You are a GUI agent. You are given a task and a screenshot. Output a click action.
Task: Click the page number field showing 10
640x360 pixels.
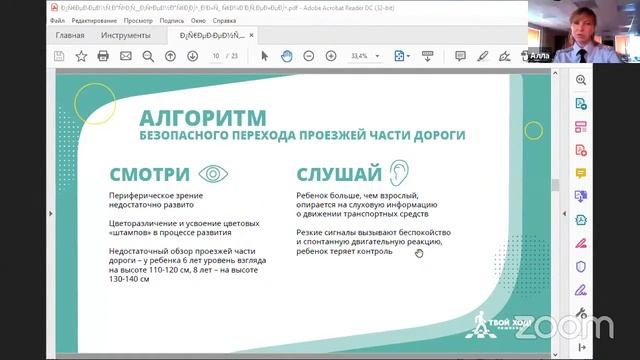[216, 56]
